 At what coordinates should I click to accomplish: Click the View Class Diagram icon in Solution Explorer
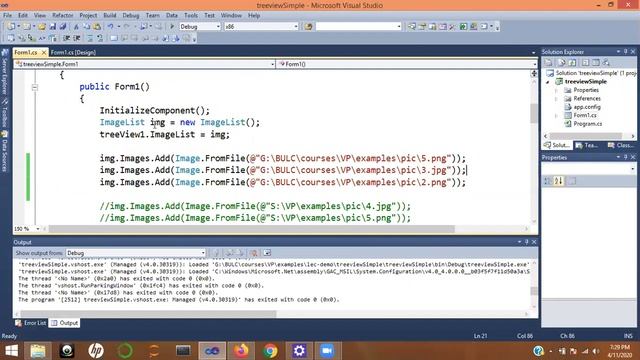[606, 62]
